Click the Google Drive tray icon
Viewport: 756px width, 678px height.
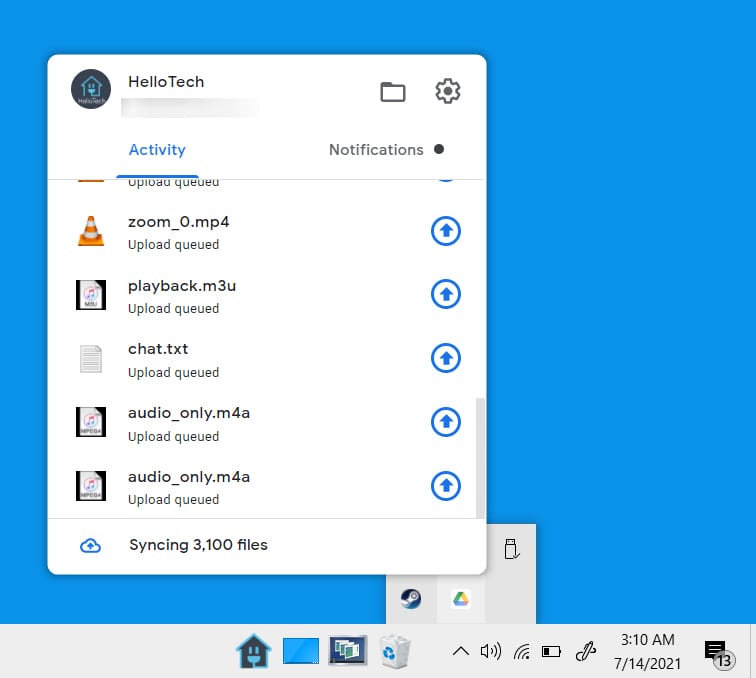(x=461, y=599)
